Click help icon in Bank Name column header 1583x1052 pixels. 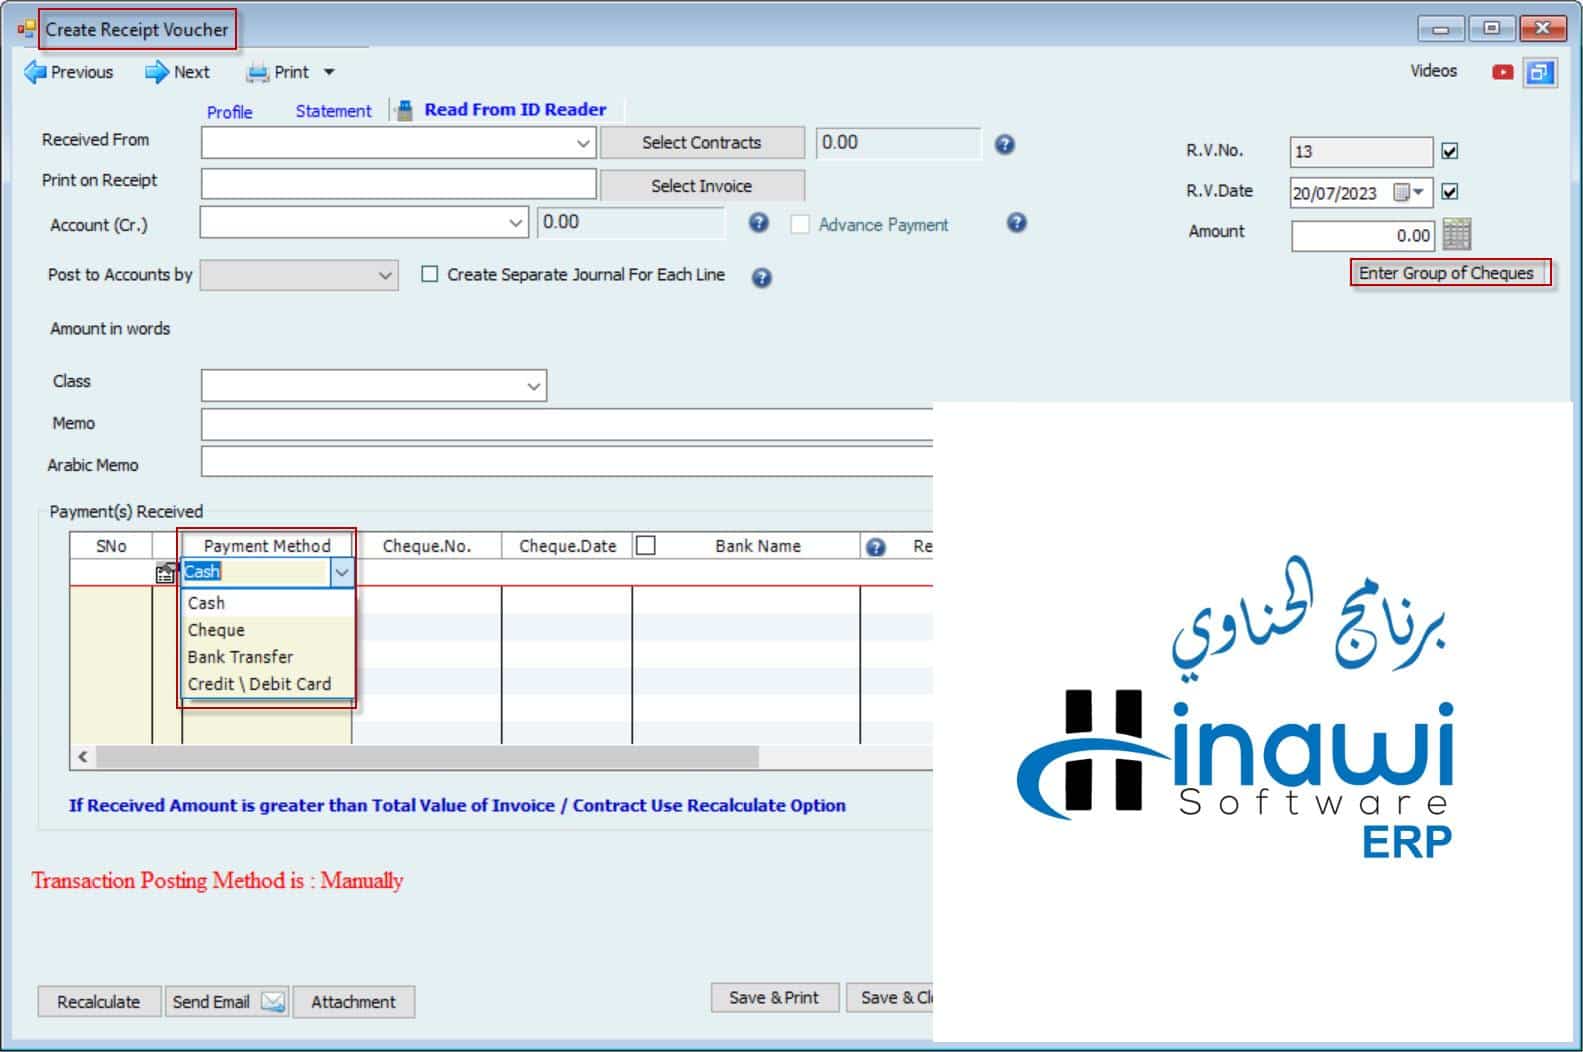pos(876,547)
